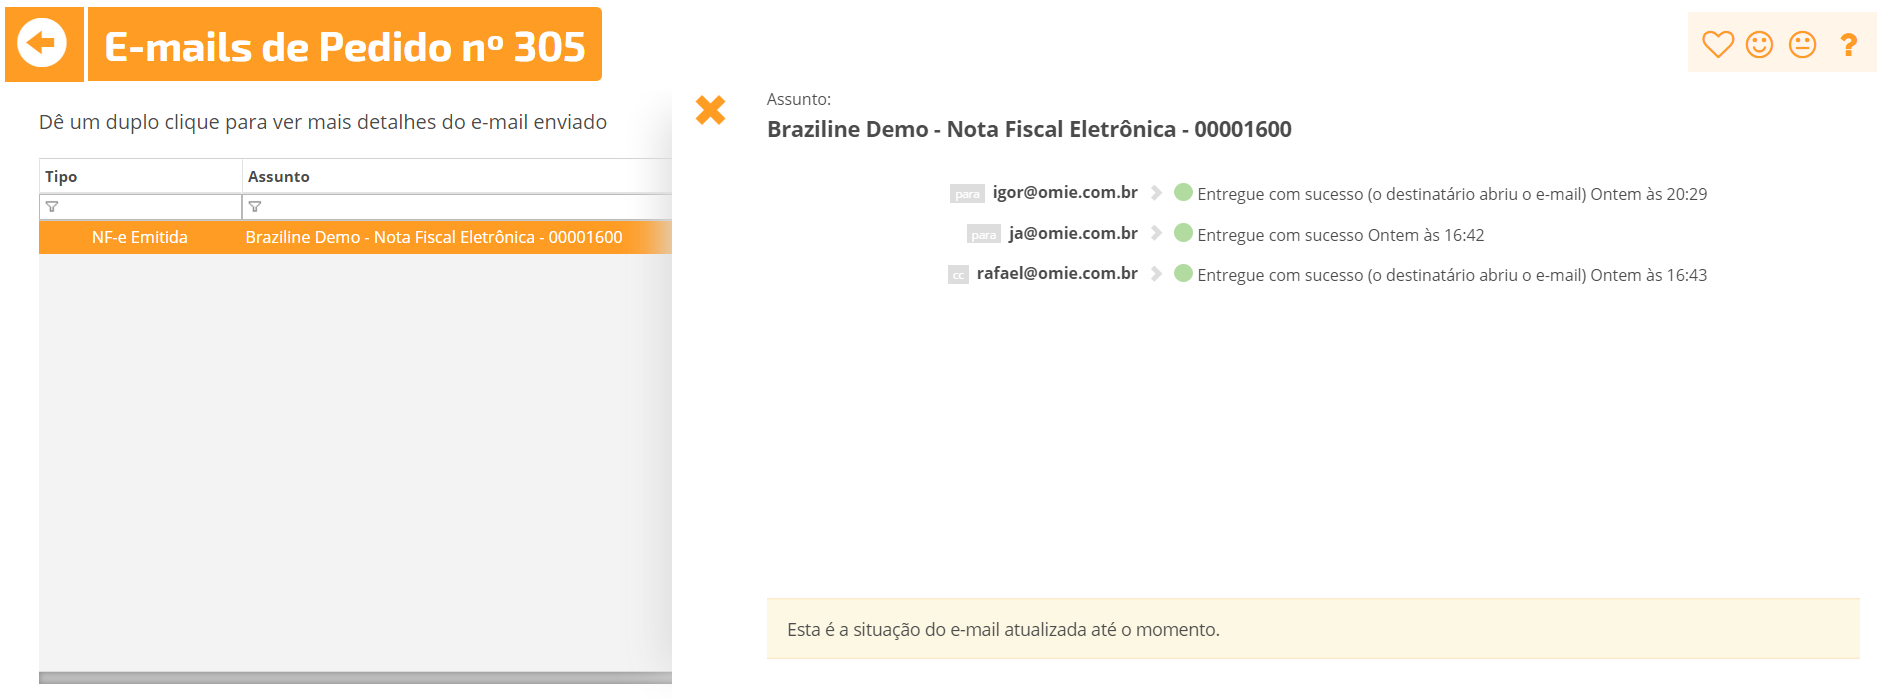Image resolution: width=1886 pixels, height=699 pixels.
Task: Close the email detail panel with the X
Action: (x=710, y=110)
